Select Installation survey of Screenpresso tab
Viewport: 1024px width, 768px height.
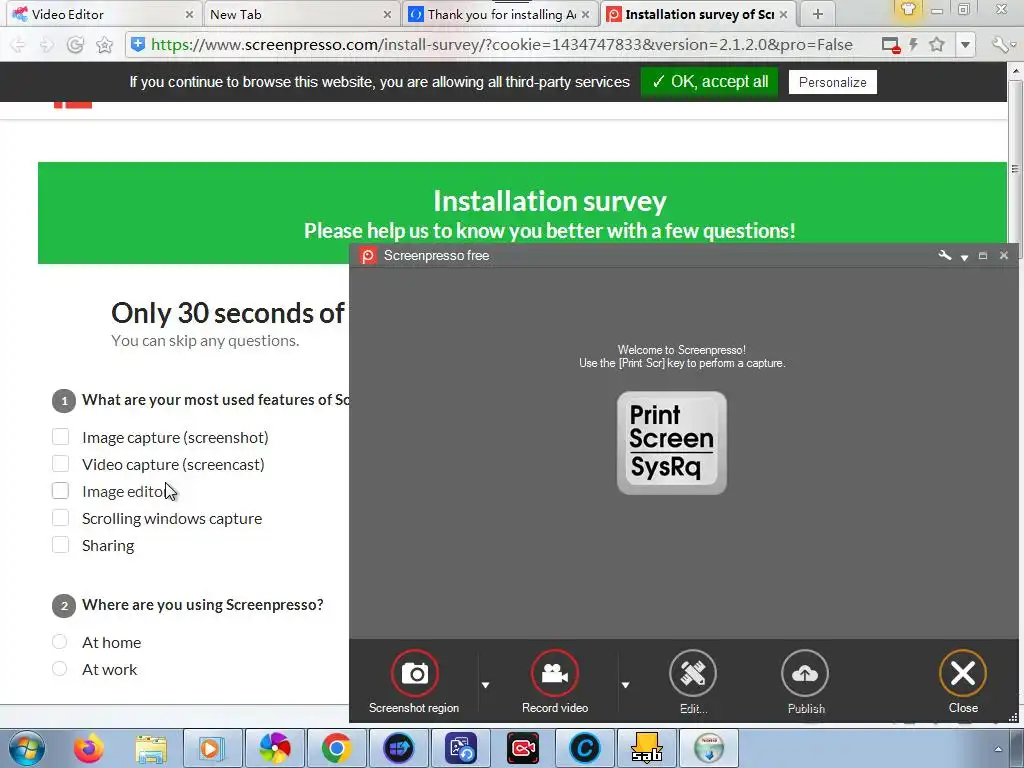[699, 14]
